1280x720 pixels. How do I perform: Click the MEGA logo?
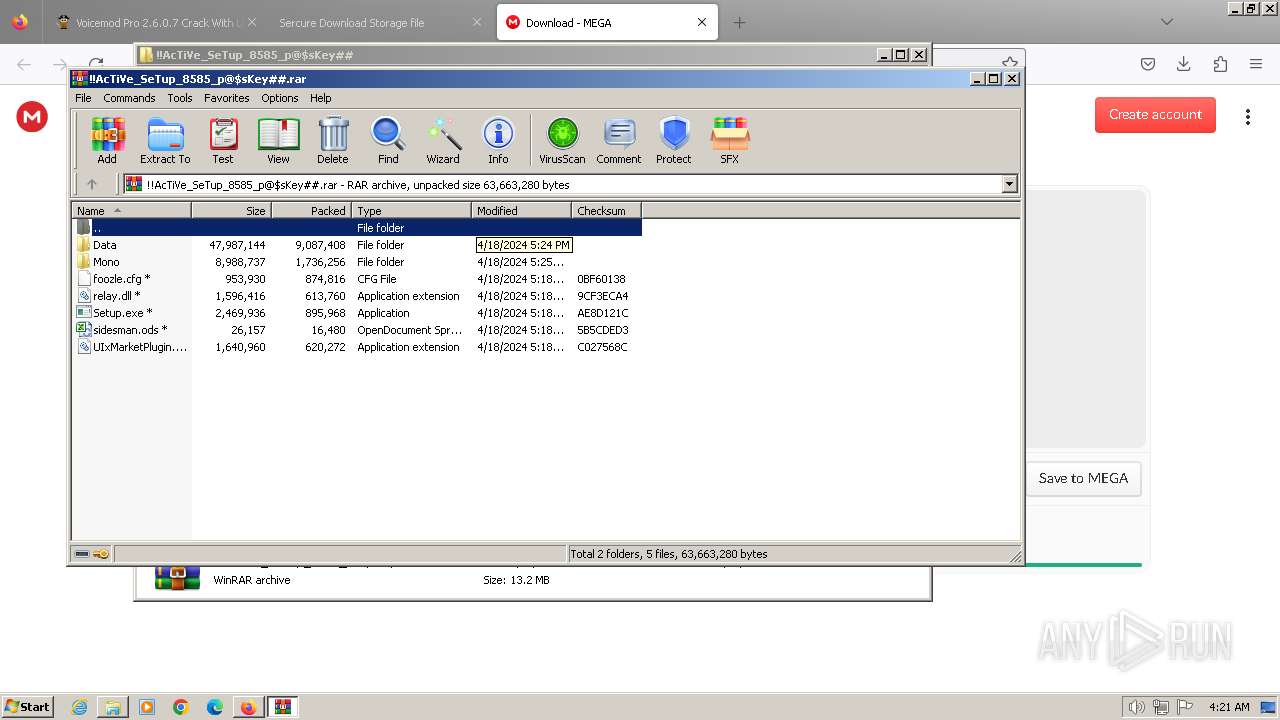[32, 116]
